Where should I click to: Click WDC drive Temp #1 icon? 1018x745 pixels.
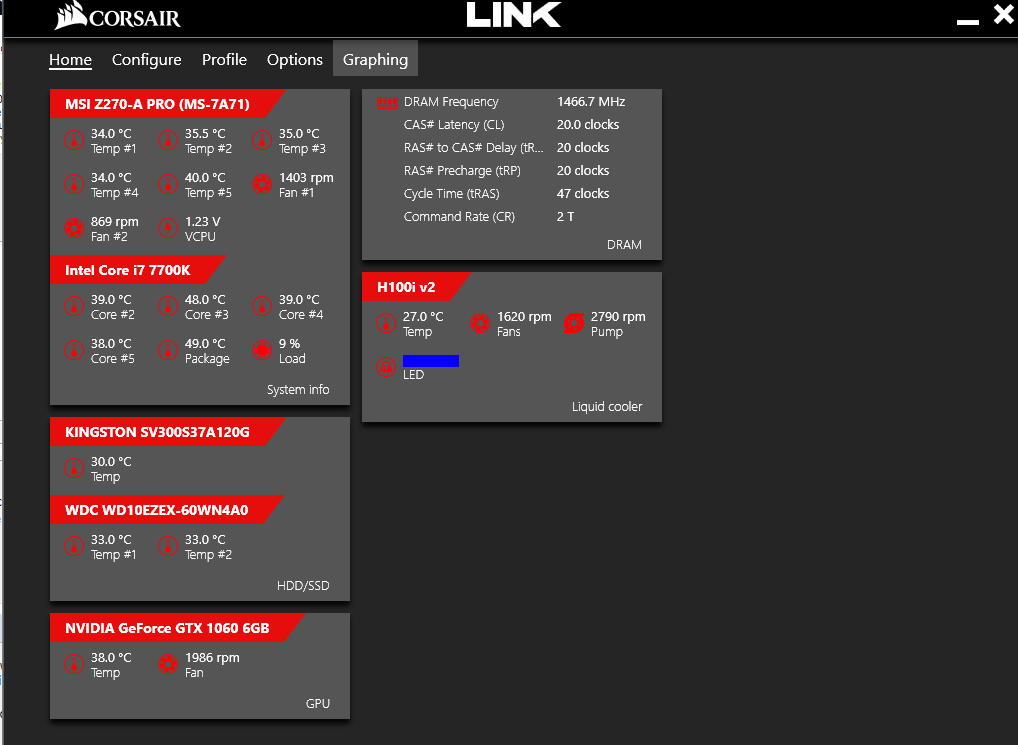click(74, 546)
